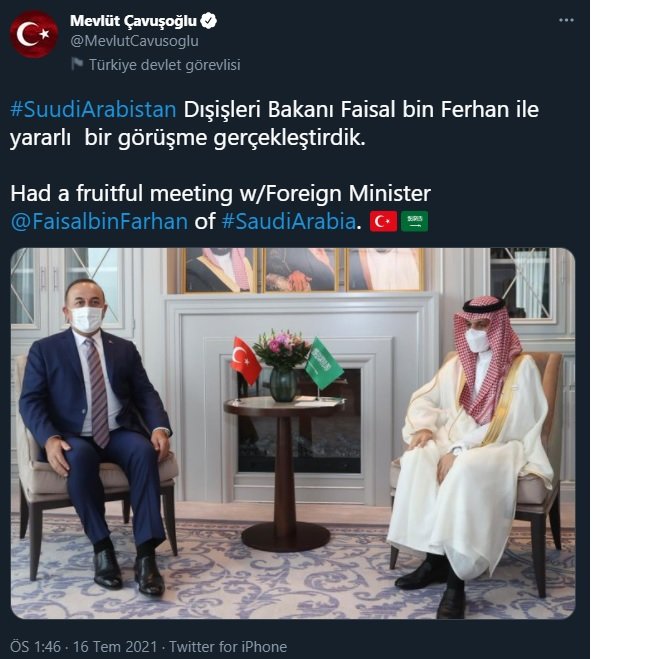Open the Mevlüt Çavuşoğlu display name
Screen dimensions: 670x659
coord(133,21)
